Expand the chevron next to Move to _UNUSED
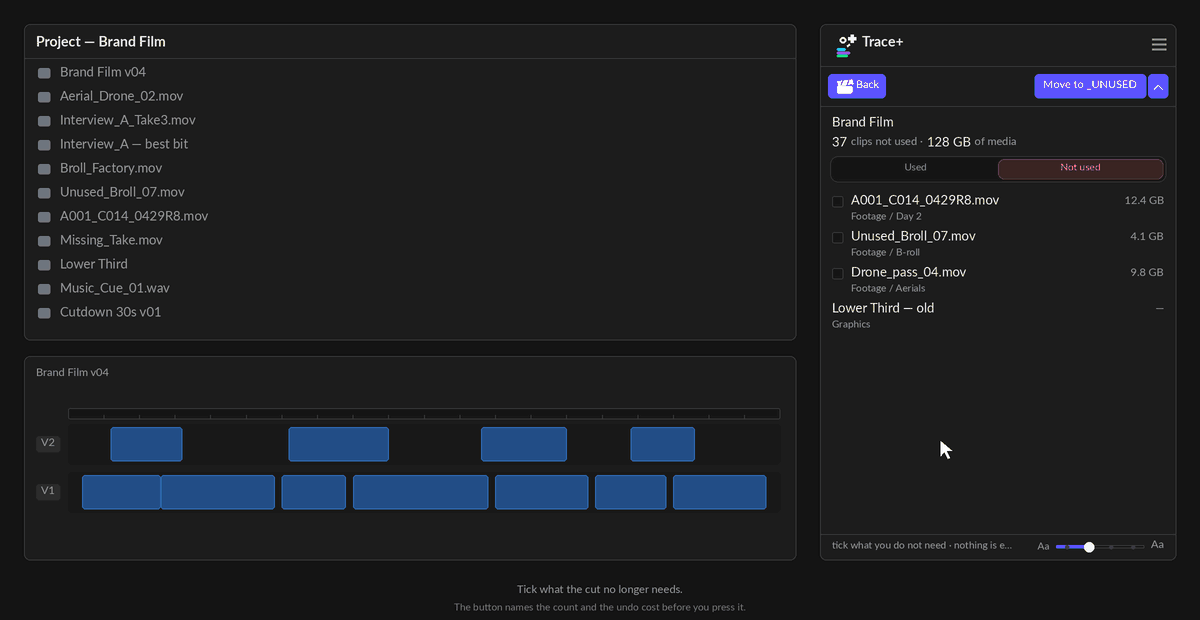 [1158, 86]
